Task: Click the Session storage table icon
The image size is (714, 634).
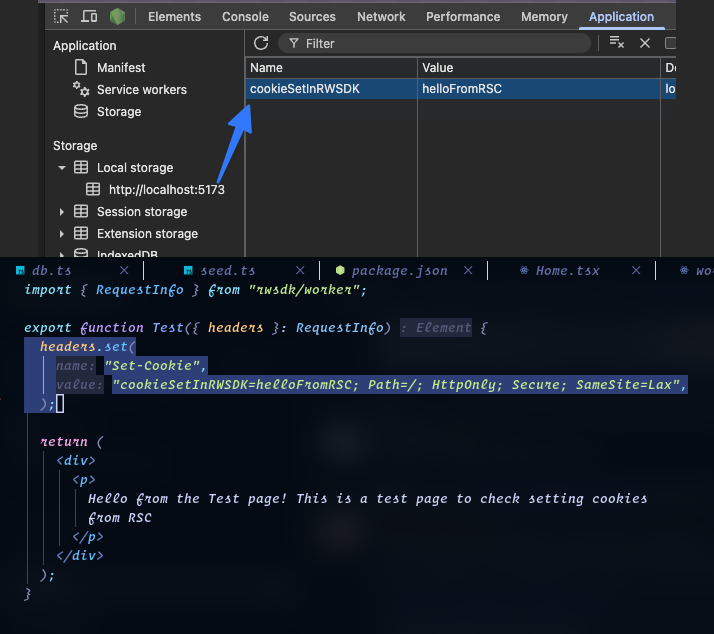Action: tap(81, 211)
